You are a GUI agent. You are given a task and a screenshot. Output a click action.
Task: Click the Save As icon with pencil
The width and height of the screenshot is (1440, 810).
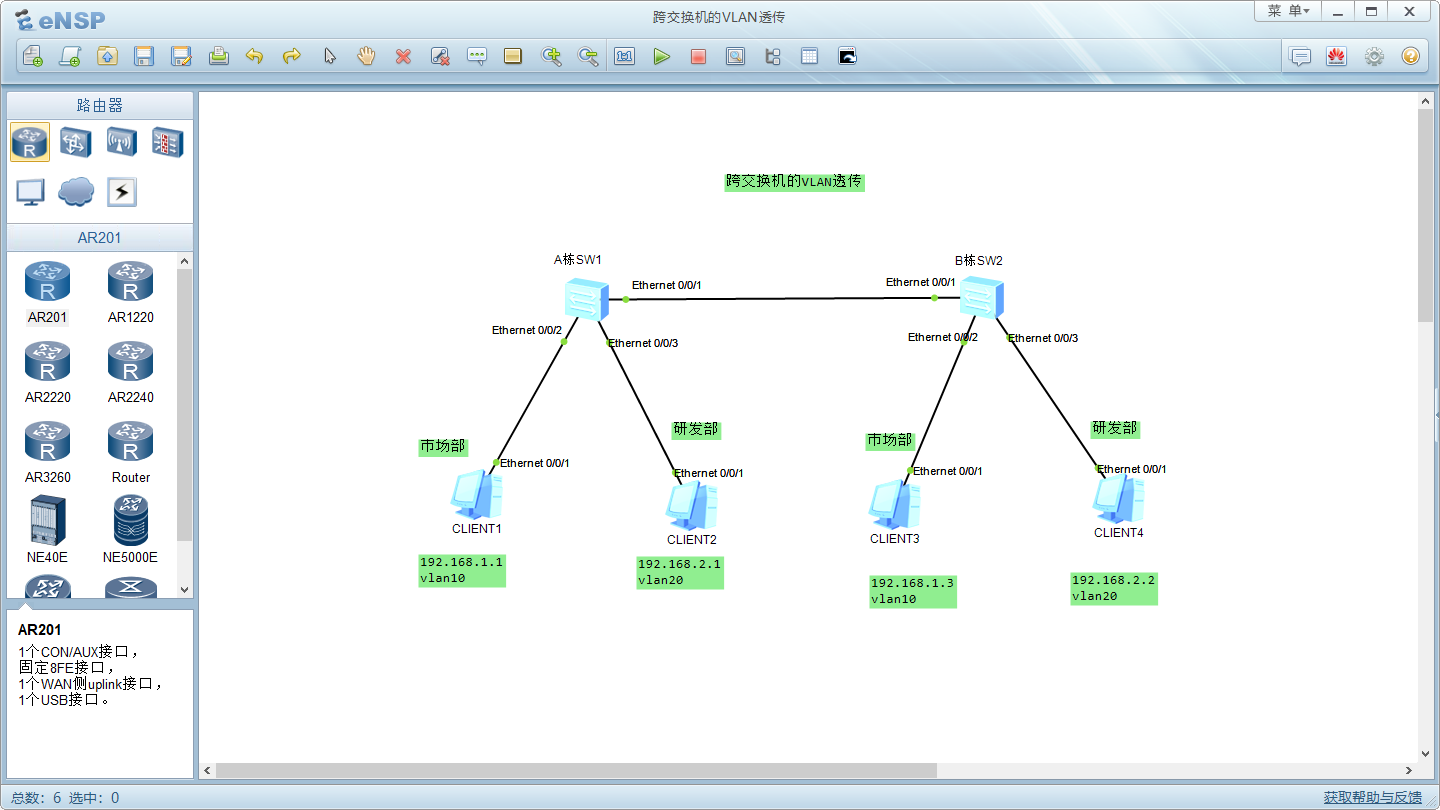181,57
